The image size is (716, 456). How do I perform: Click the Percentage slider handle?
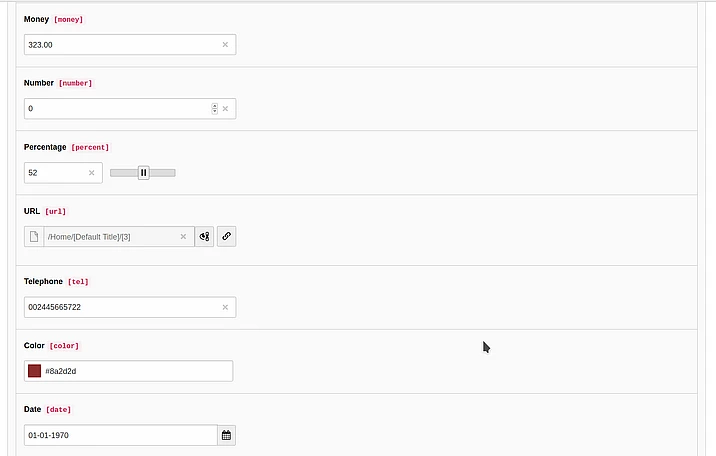pos(143,173)
